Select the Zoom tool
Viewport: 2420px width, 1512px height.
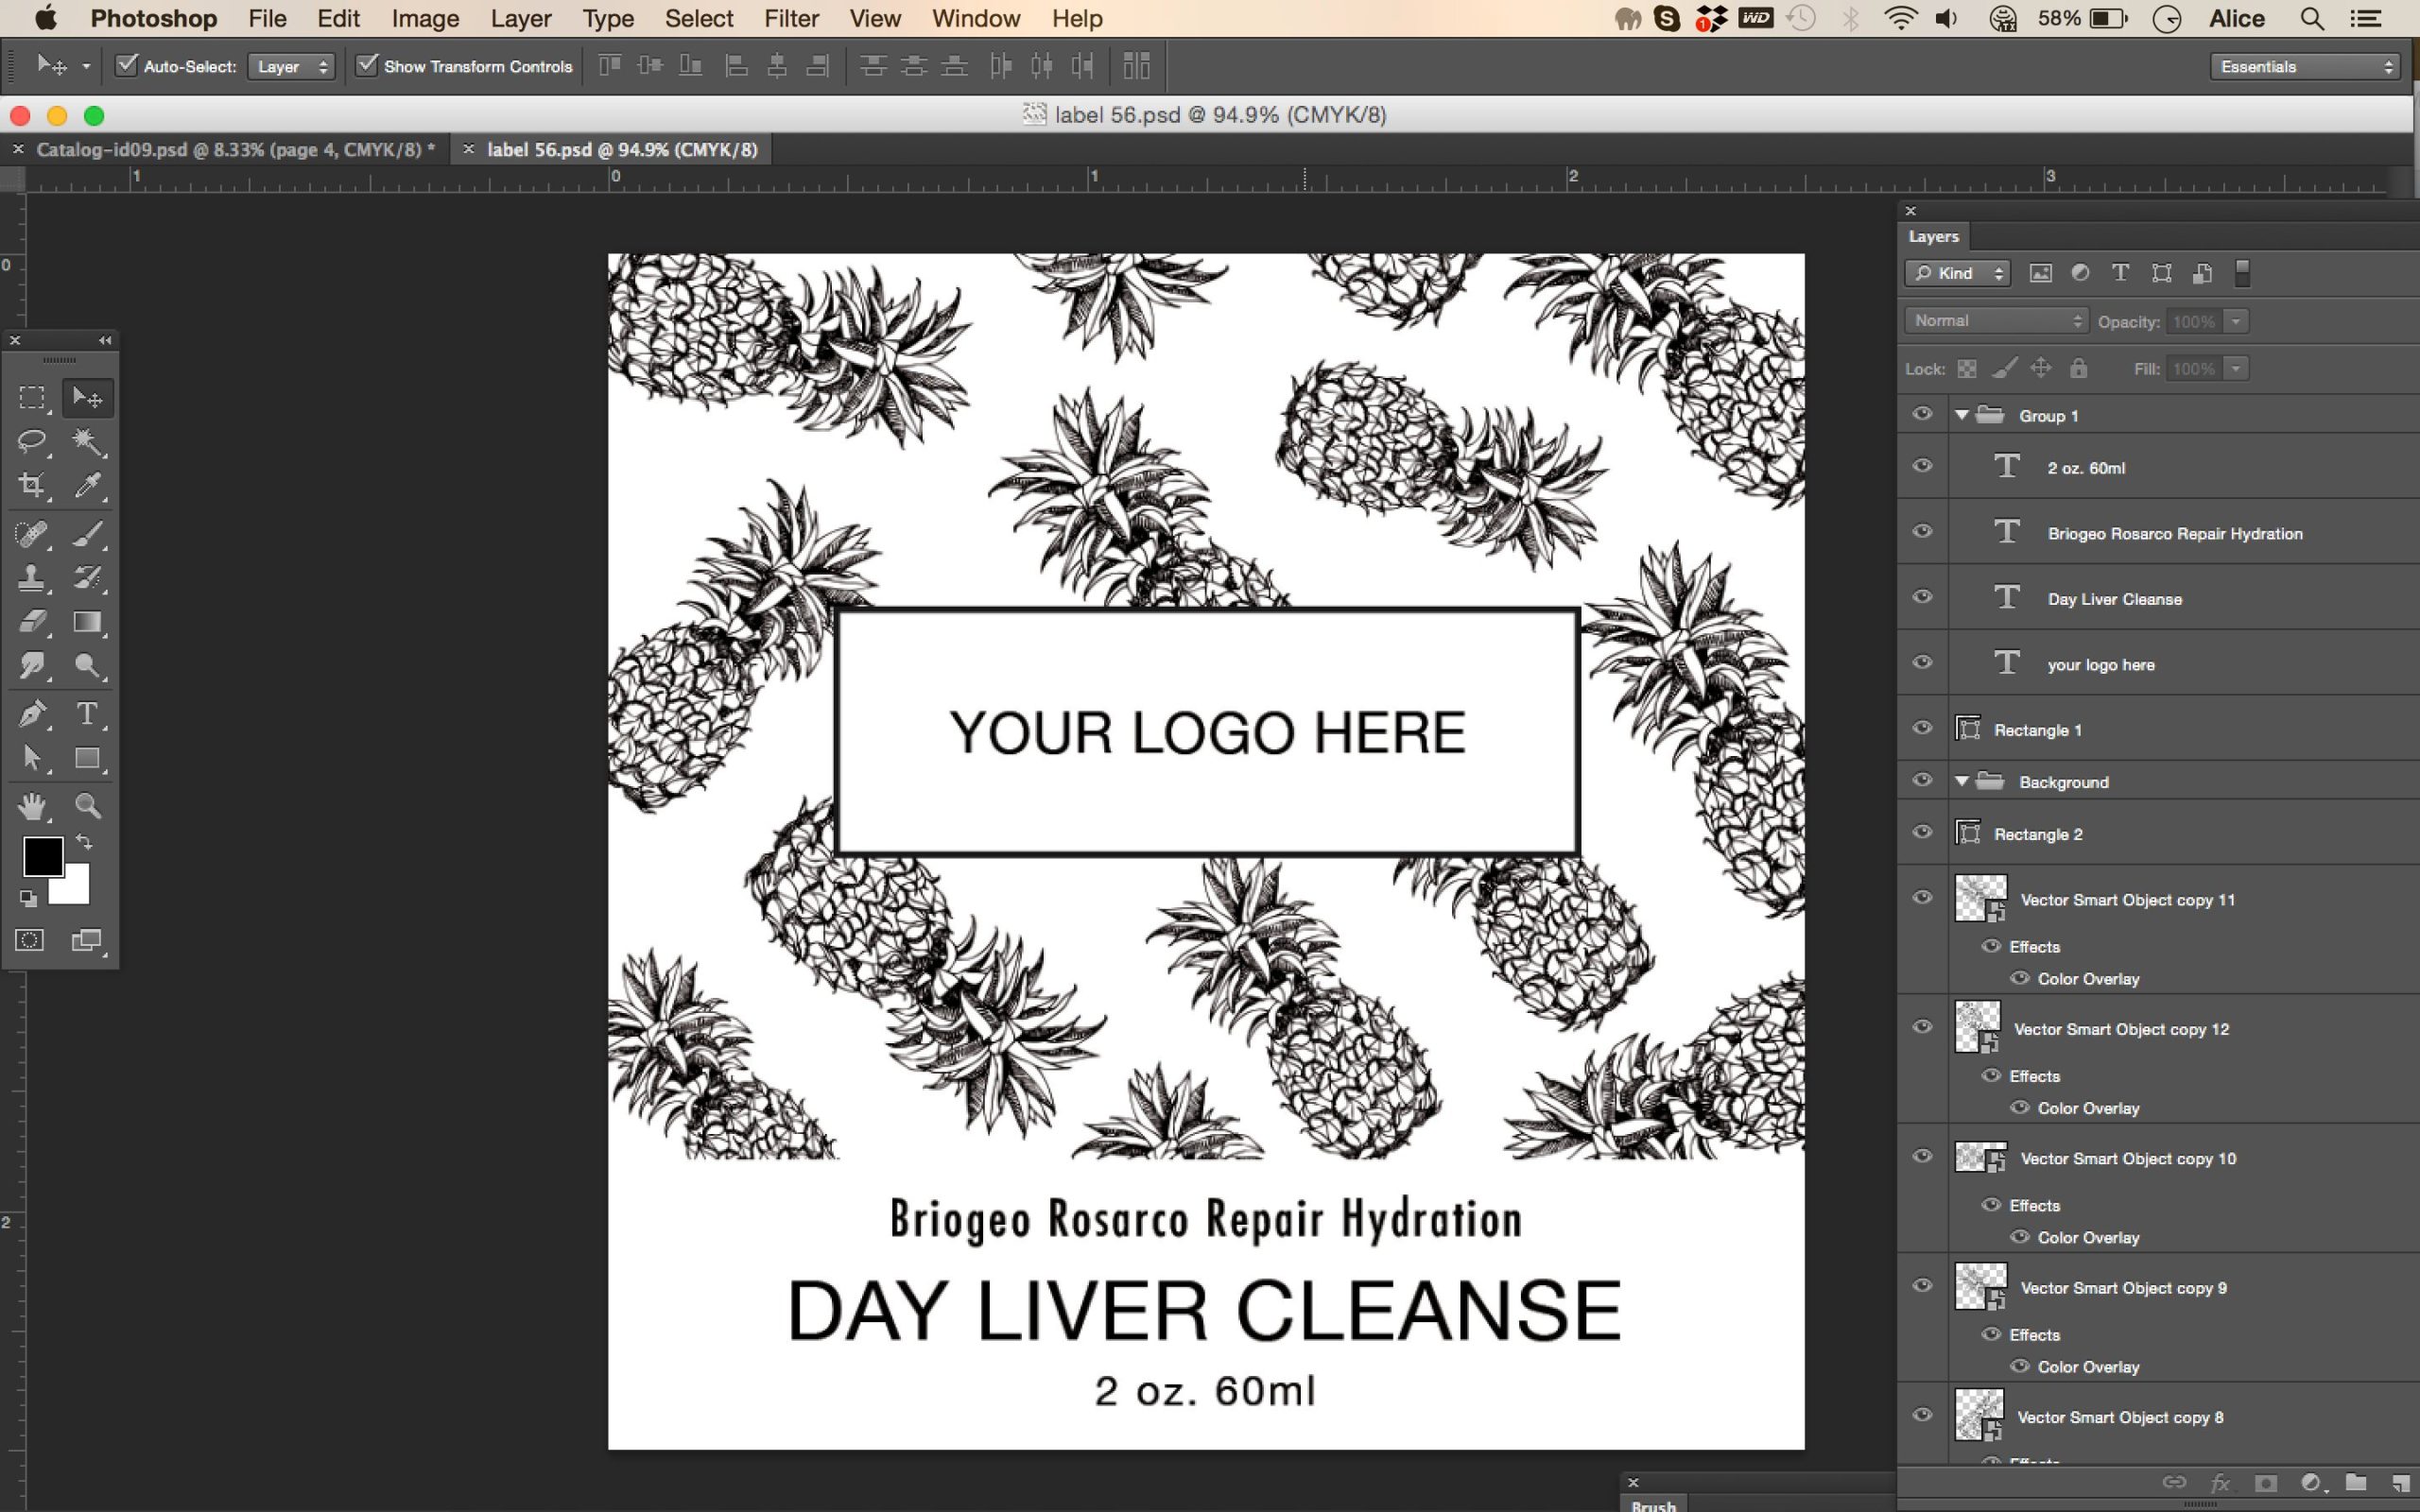[x=88, y=806]
